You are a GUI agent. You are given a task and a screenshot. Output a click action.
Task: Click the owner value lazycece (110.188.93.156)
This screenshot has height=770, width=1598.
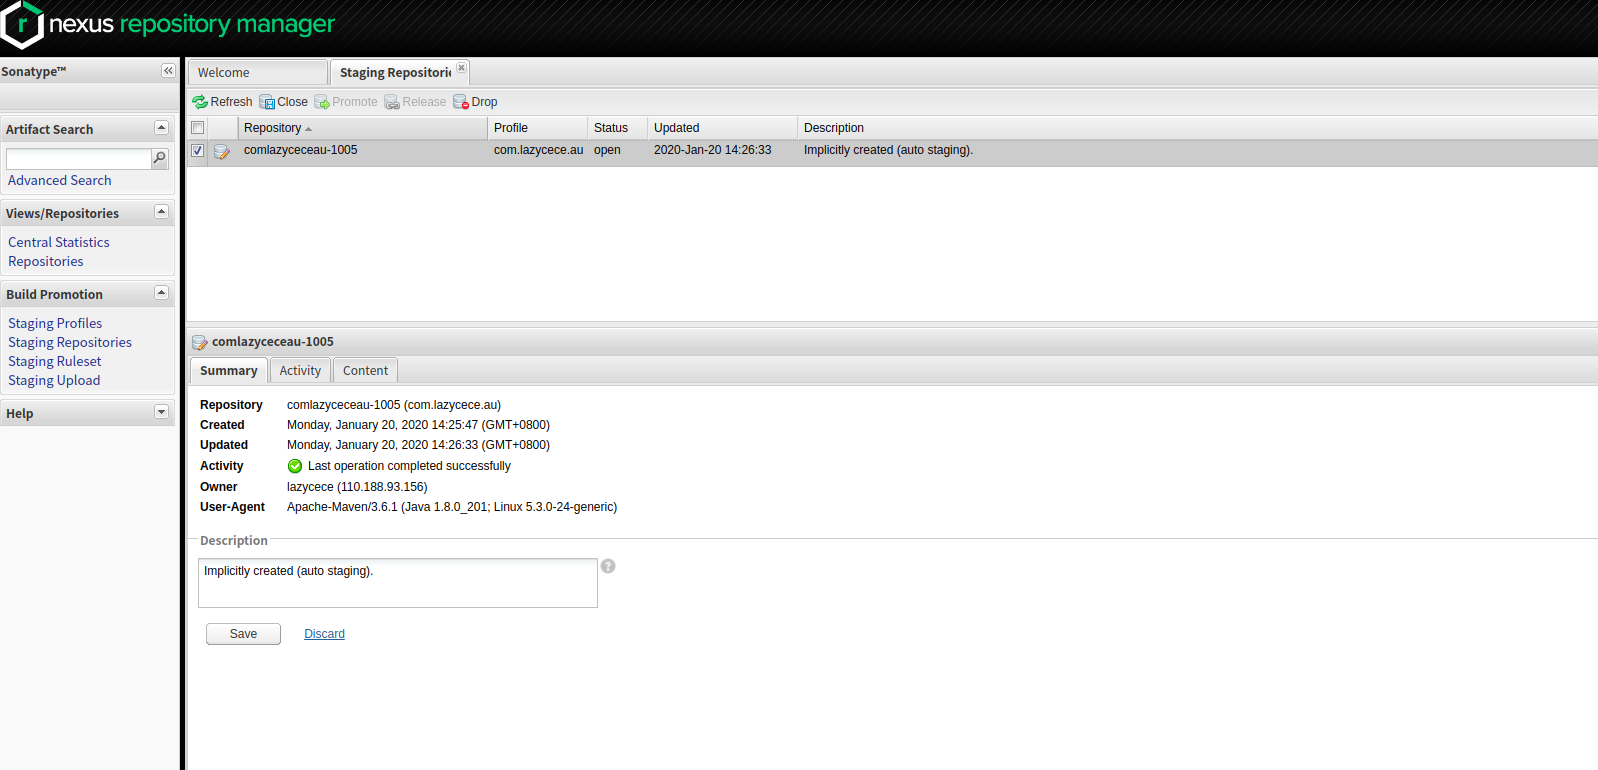coord(357,487)
